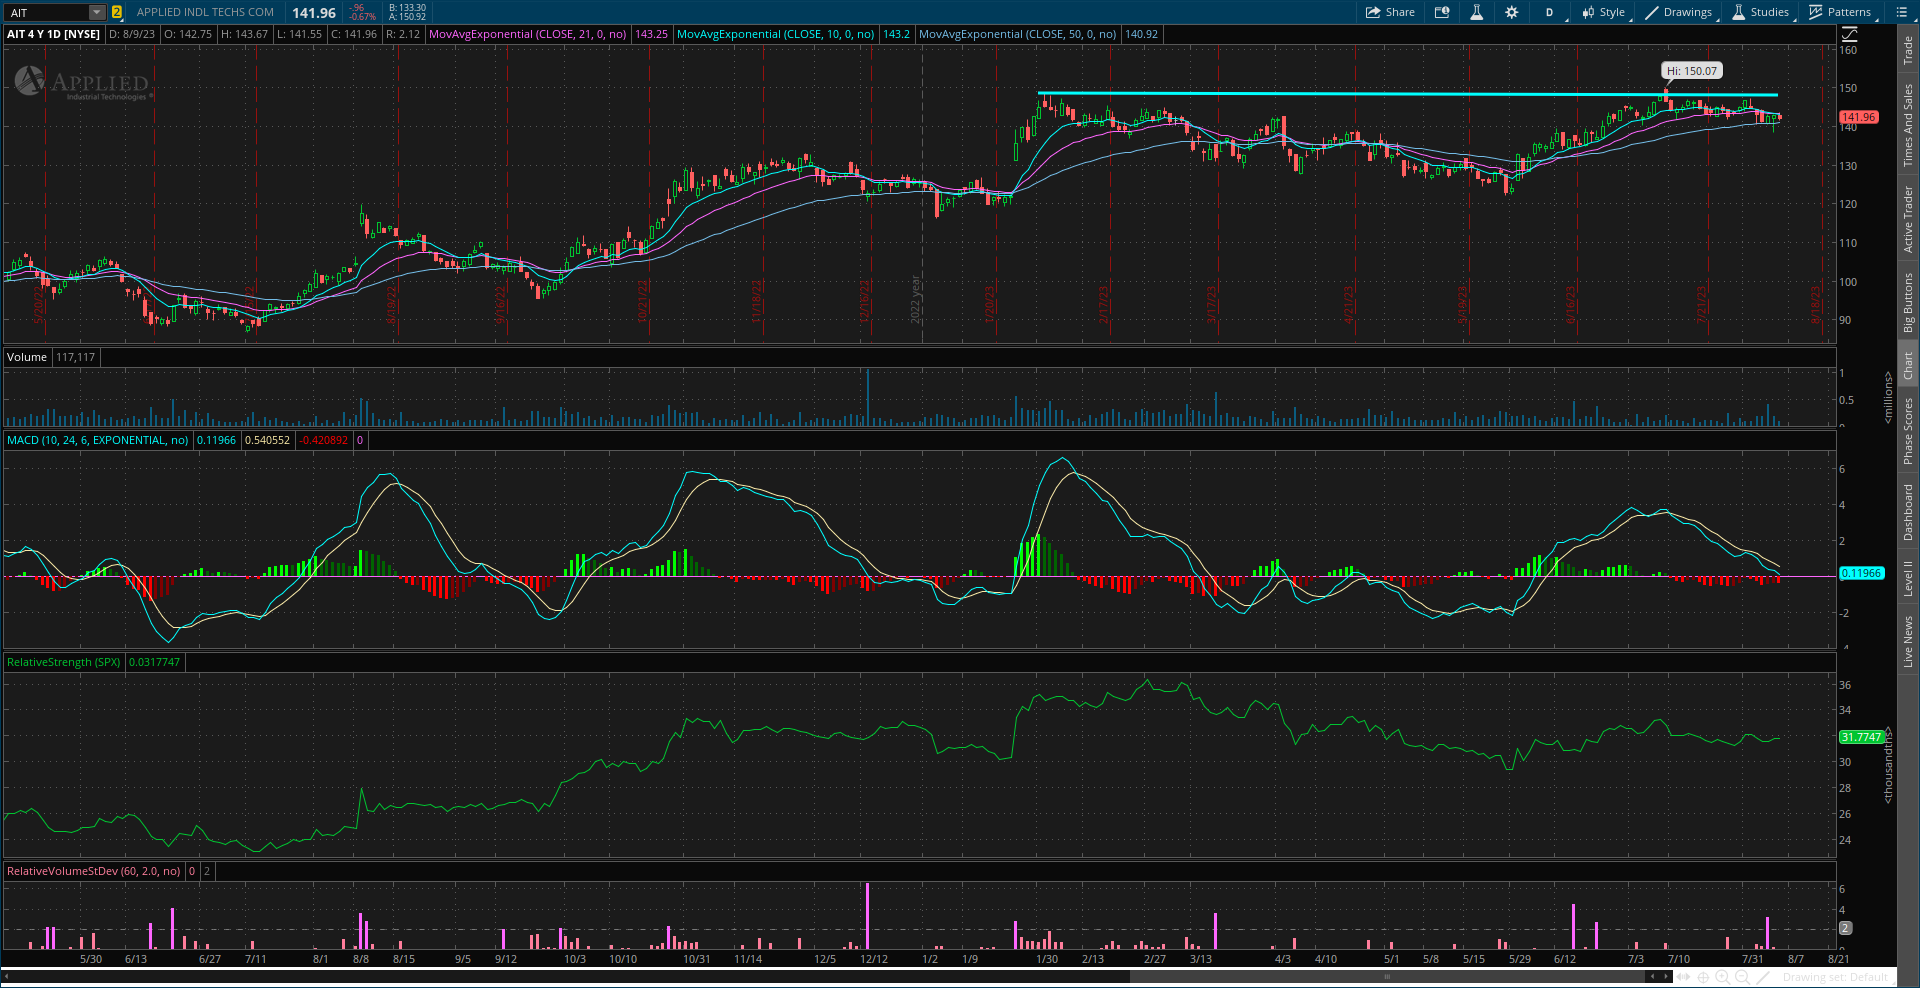The image size is (1920, 988).
Task: Click the 117,117 volume value
Action: tap(76, 357)
